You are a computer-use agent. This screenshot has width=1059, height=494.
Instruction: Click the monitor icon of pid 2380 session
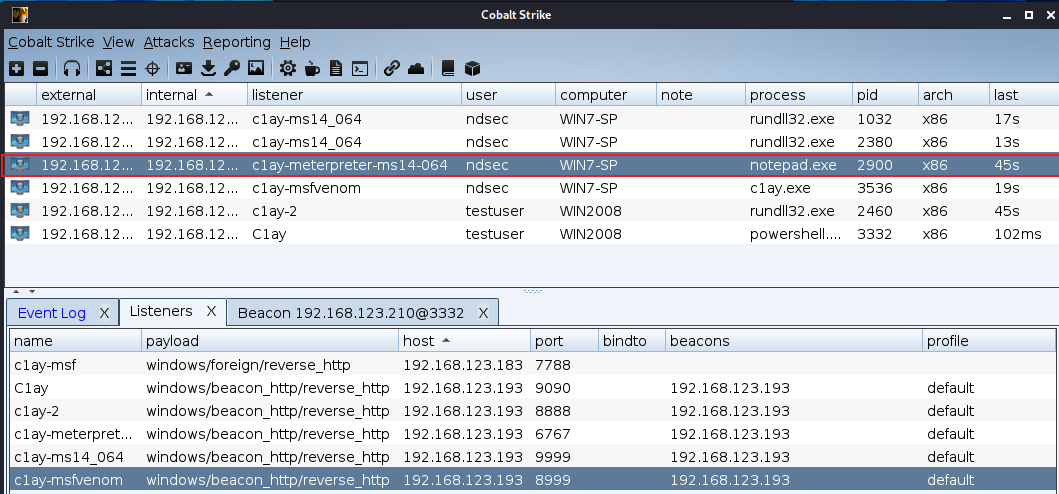pos(20,142)
